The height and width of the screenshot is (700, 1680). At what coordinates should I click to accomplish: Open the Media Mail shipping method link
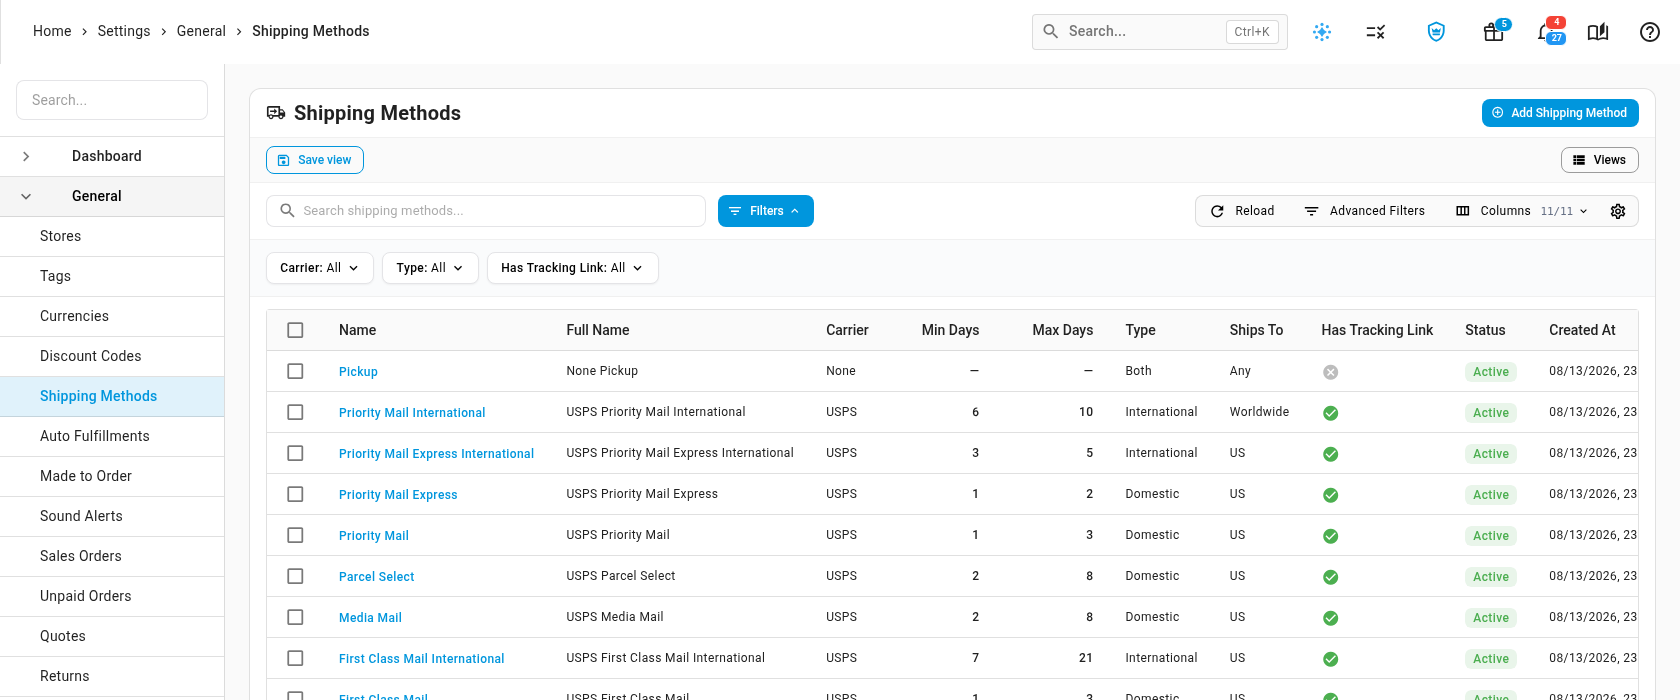[370, 618]
